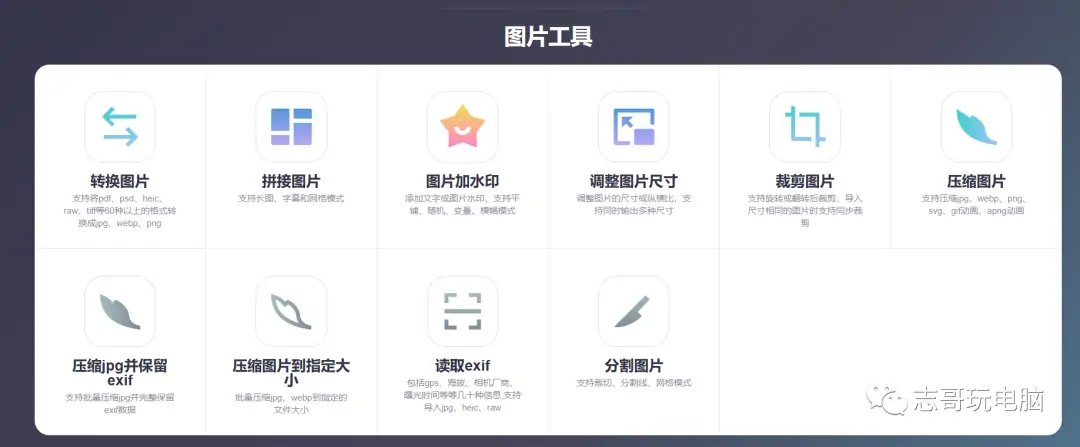The height and width of the screenshot is (447, 1080).
Task: Click the 拼接图片 title text
Action: point(291,181)
